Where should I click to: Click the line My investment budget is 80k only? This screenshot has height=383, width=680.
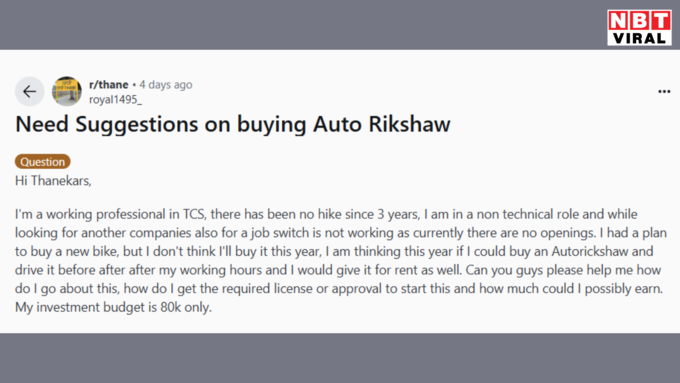tap(113, 308)
